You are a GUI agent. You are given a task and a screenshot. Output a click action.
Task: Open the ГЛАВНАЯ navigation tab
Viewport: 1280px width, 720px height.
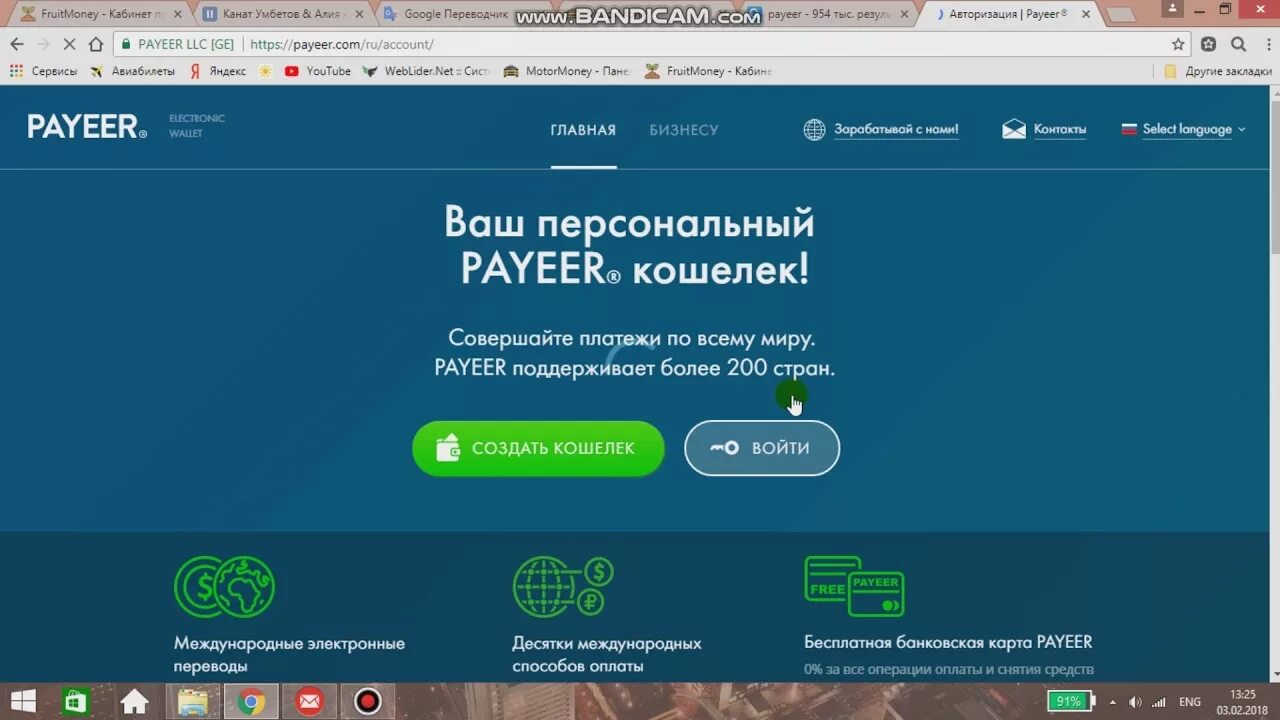point(583,130)
